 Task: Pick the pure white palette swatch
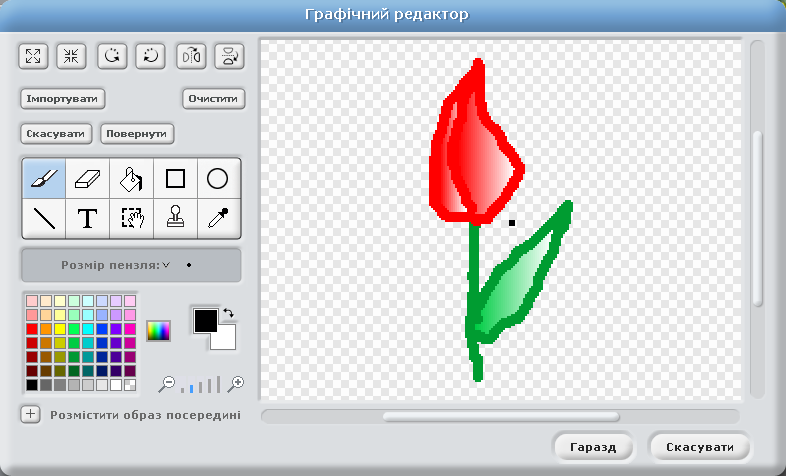tap(116, 385)
